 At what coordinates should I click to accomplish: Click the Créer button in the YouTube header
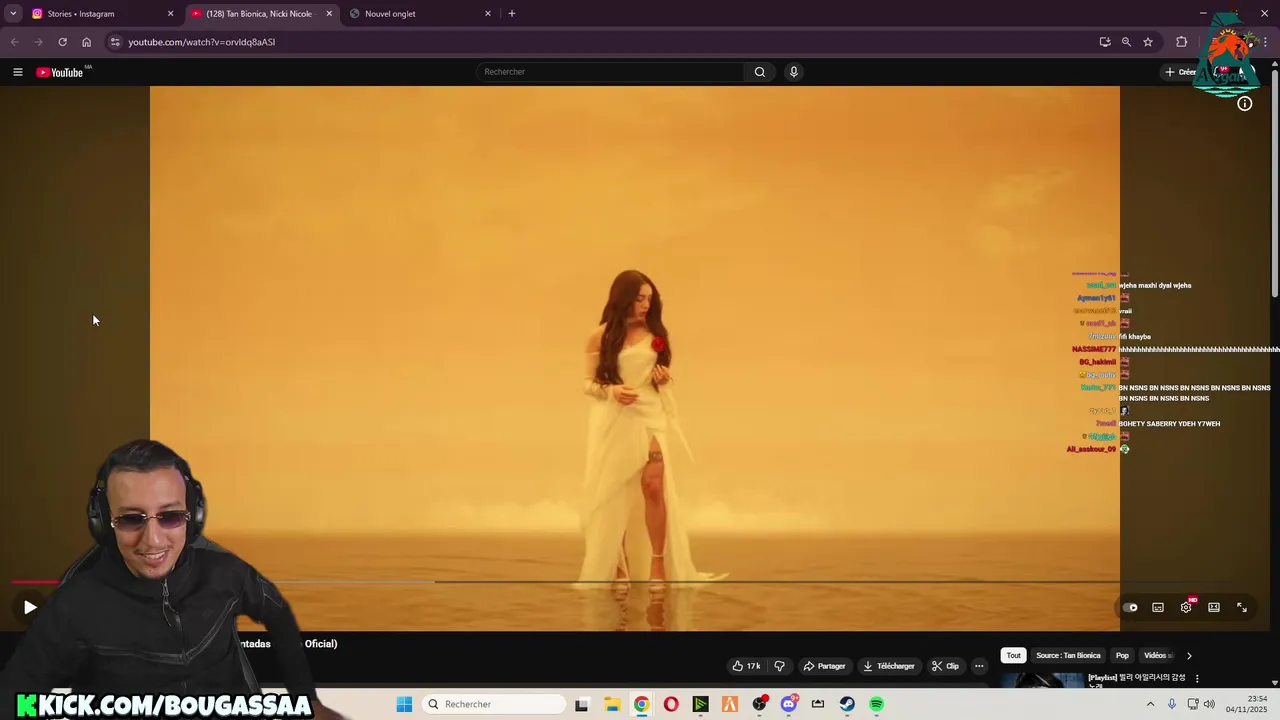(1181, 72)
